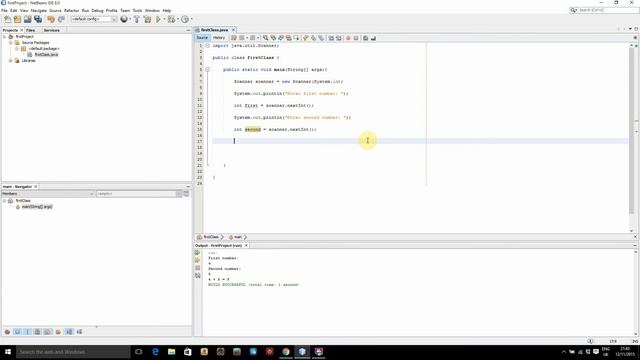Click the New File toolbar icon

pyautogui.click(x=7, y=19)
